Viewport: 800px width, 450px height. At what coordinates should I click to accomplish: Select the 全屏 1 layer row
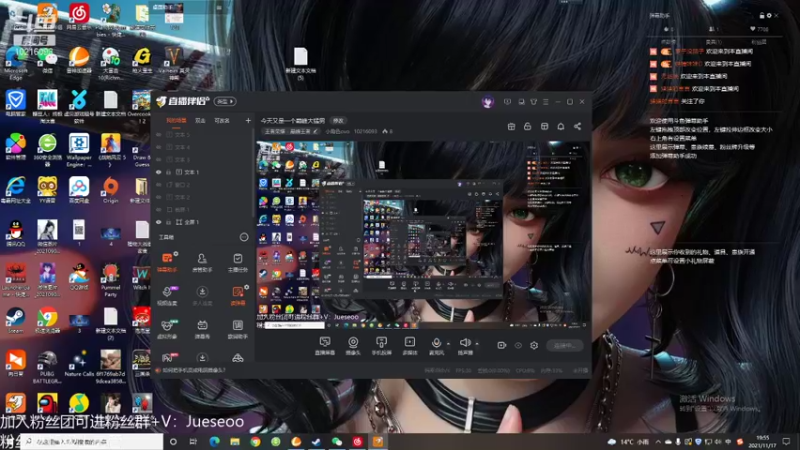[x=203, y=222]
